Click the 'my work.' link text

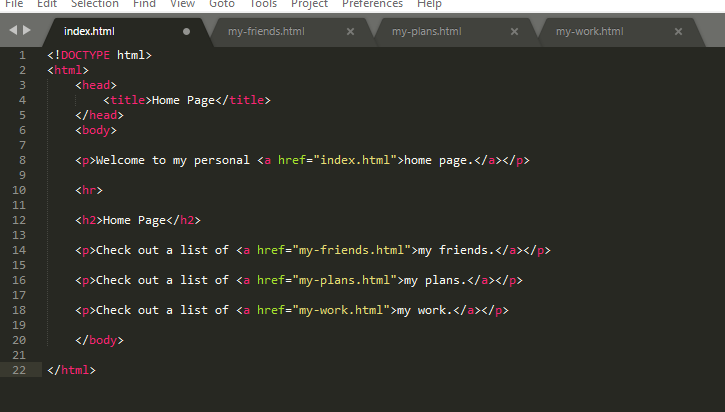425,310
